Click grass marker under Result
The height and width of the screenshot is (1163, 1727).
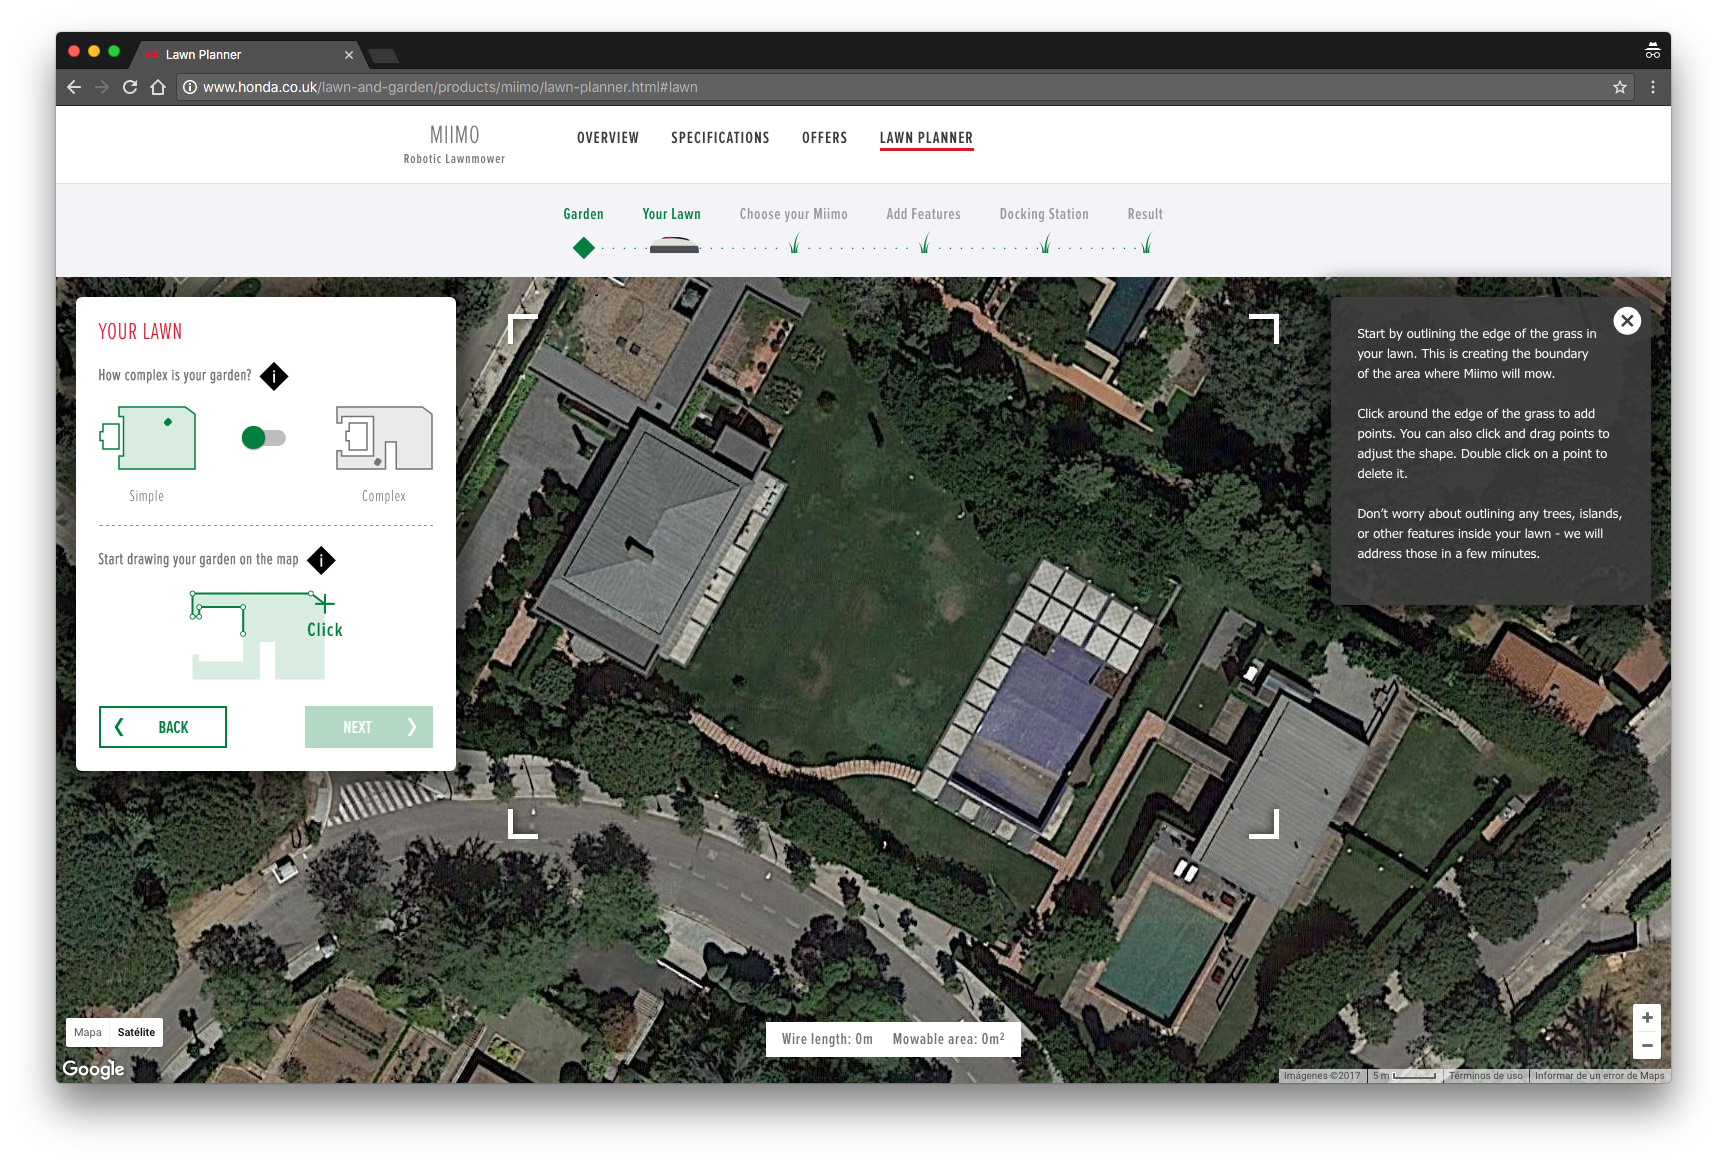pyautogui.click(x=1146, y=243)
